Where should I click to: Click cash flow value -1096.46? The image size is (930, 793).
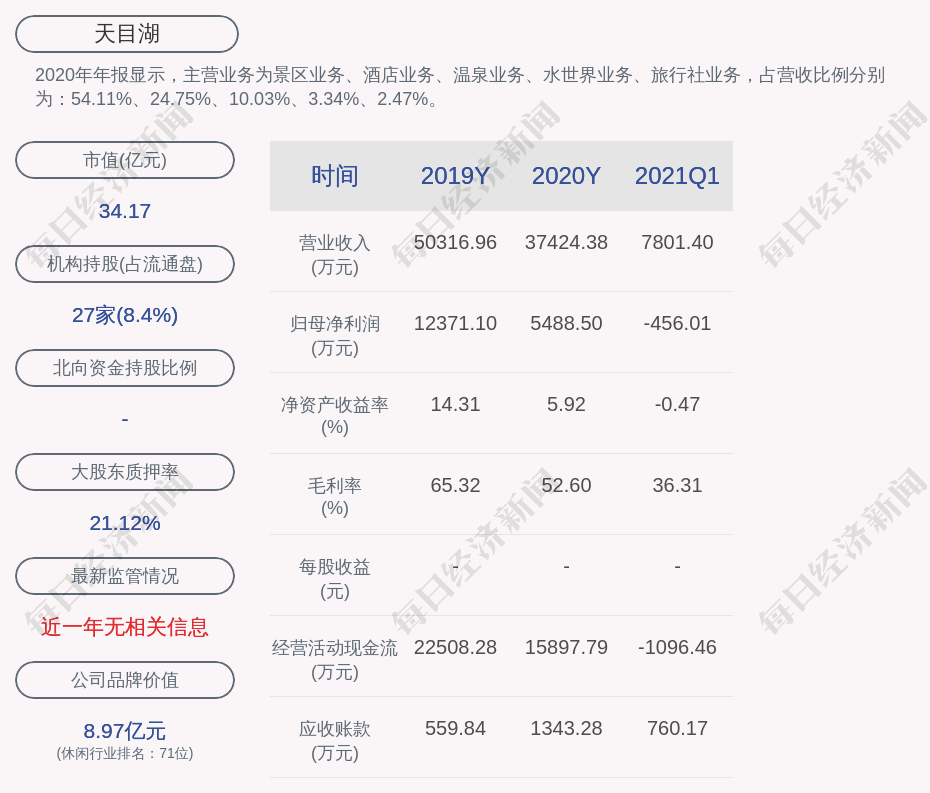tap(677, 647)
